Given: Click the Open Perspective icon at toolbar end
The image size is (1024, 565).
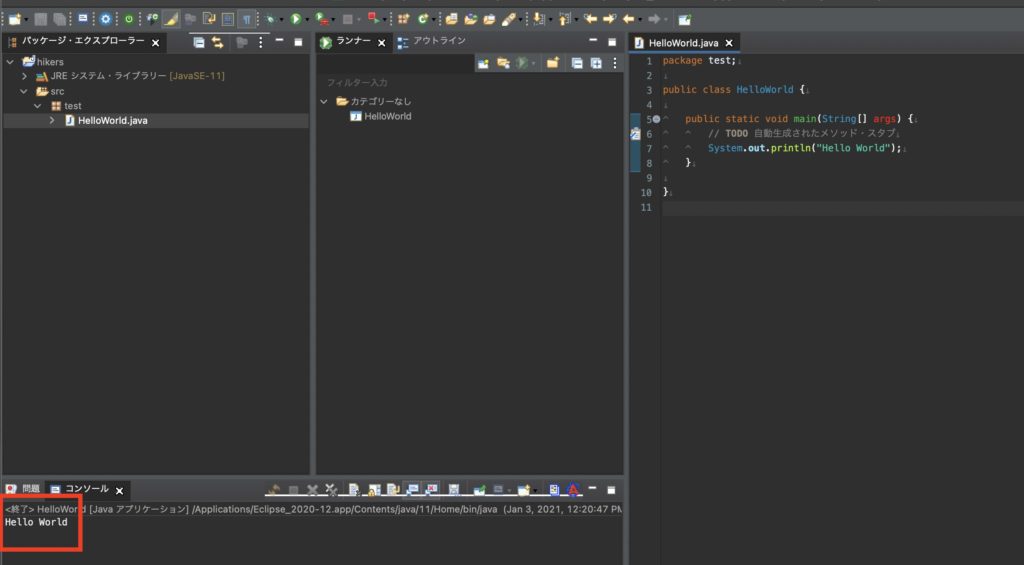Looking at the screenshot, I should click(x=684, y=20).
